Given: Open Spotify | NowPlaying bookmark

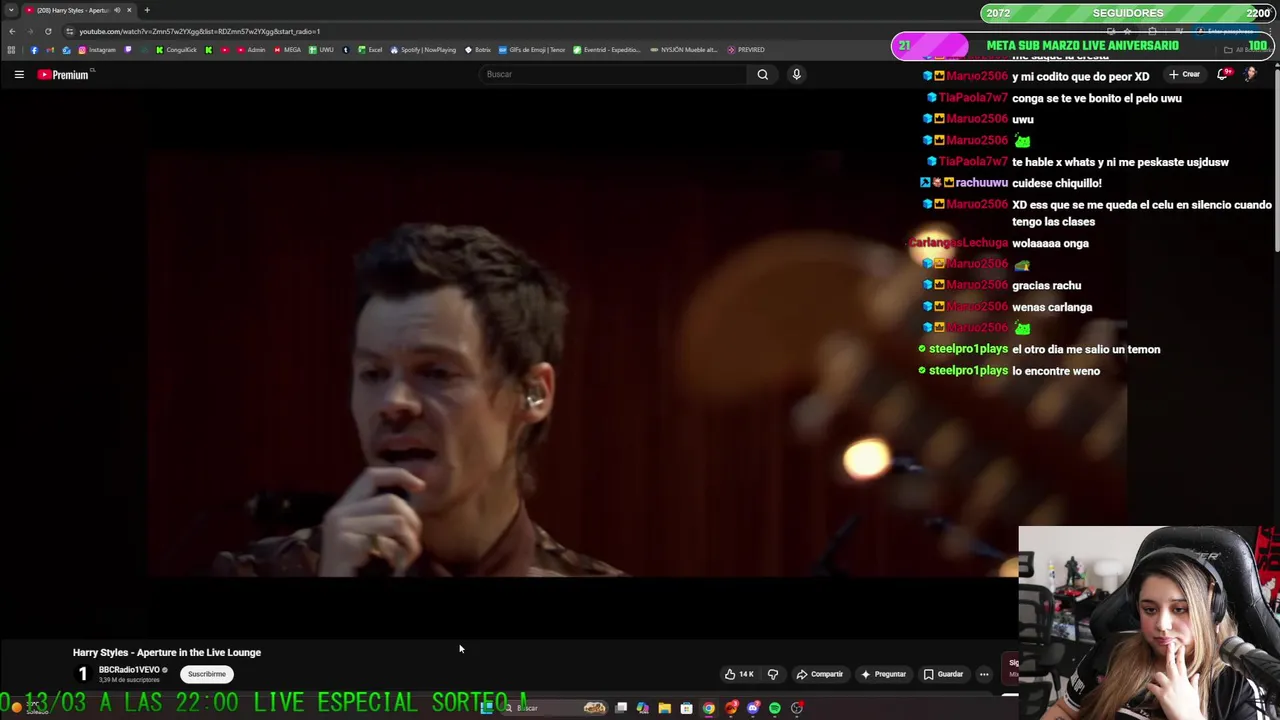Looking at the screenshot, I should point(423,50).
